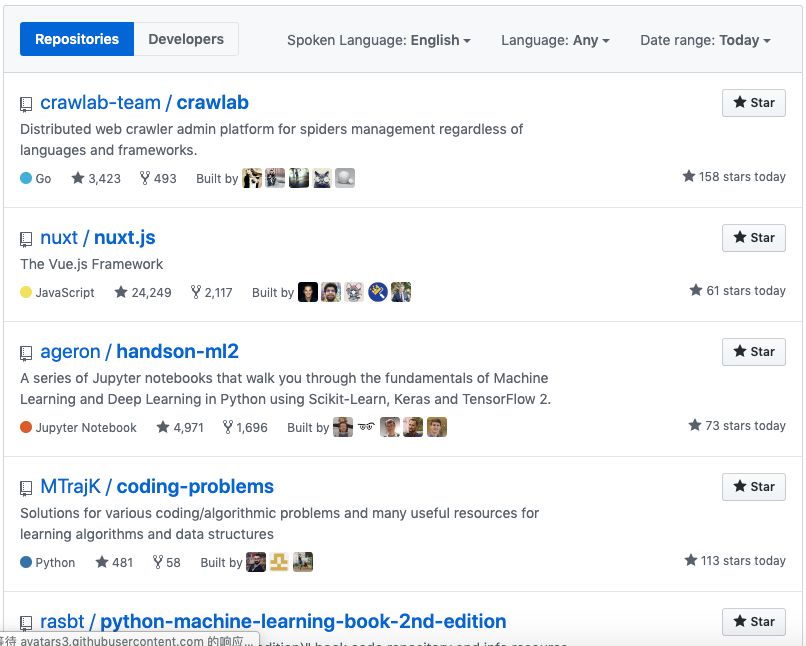Click 'The Vue.js Framework' description

[x=91, y=264]
